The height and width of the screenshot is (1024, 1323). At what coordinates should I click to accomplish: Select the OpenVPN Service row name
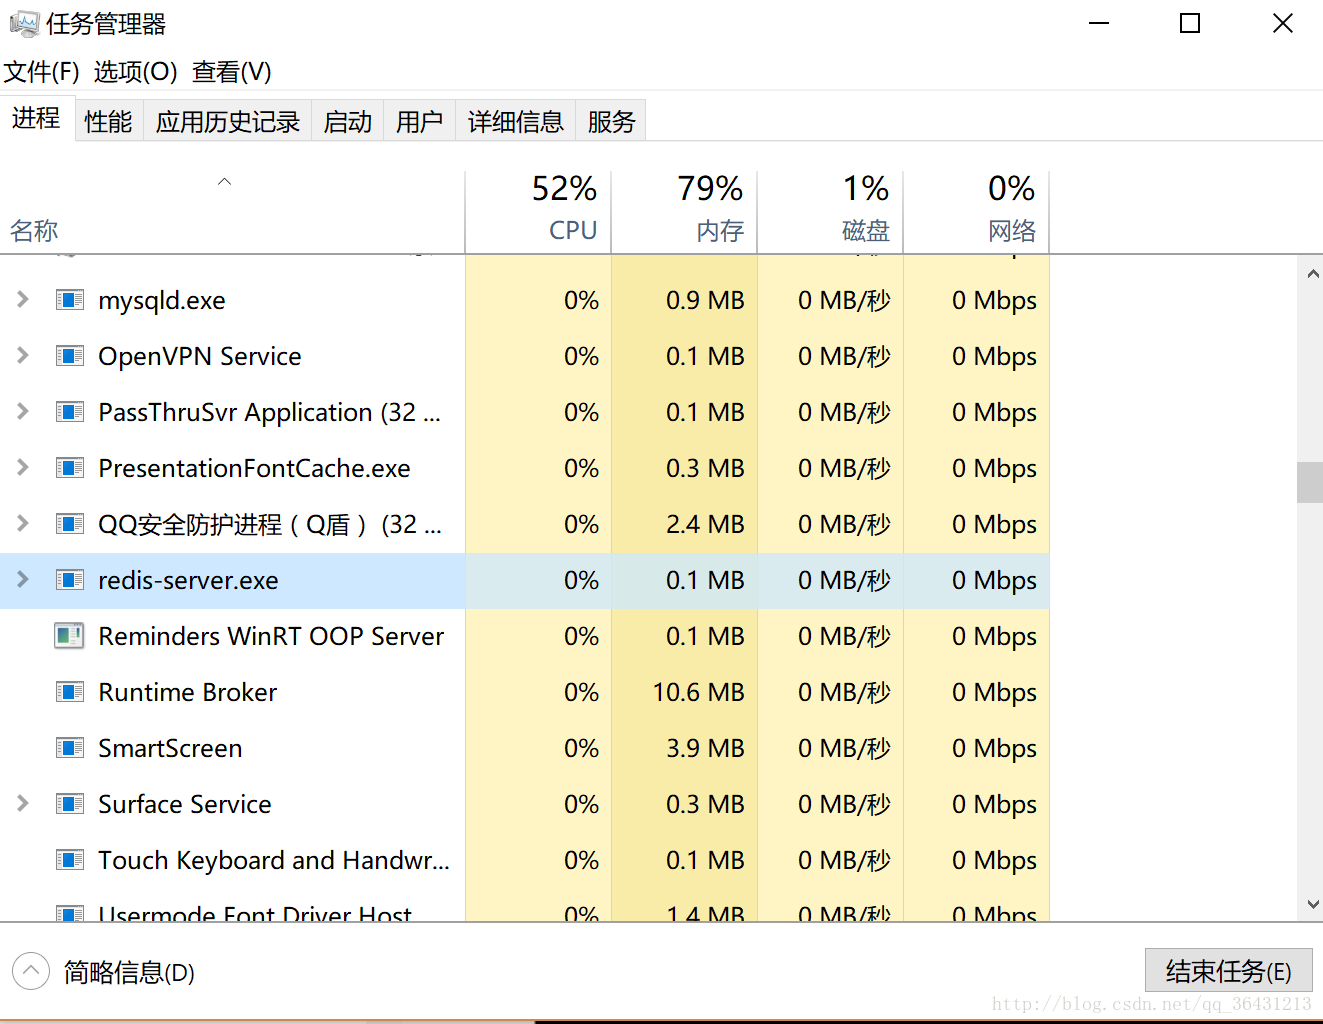pos(200,356)
